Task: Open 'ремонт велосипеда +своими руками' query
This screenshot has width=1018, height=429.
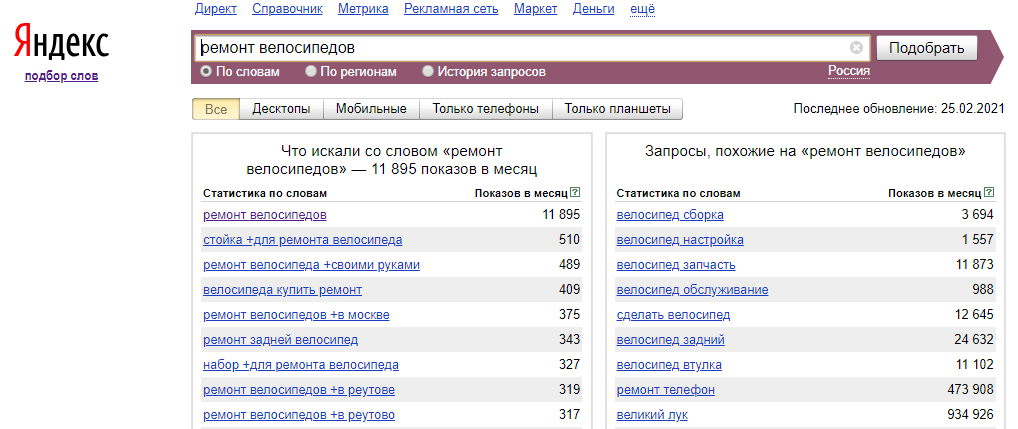Action: coord(312,265)
